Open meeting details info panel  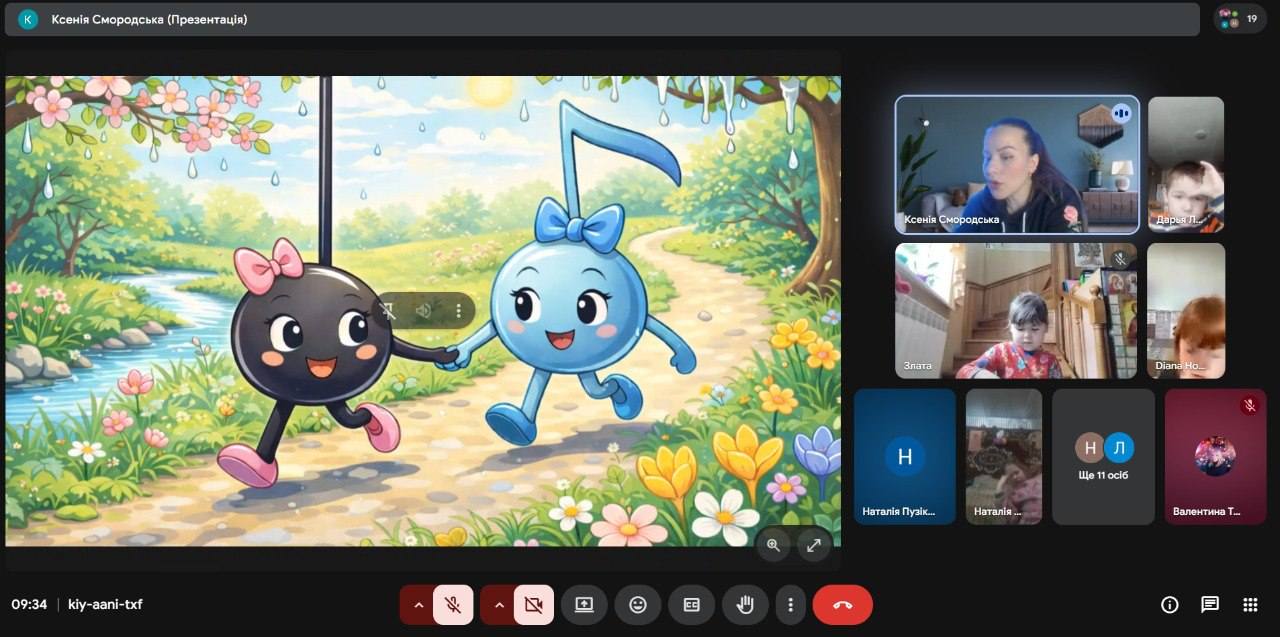click(x=1169, y=604)
